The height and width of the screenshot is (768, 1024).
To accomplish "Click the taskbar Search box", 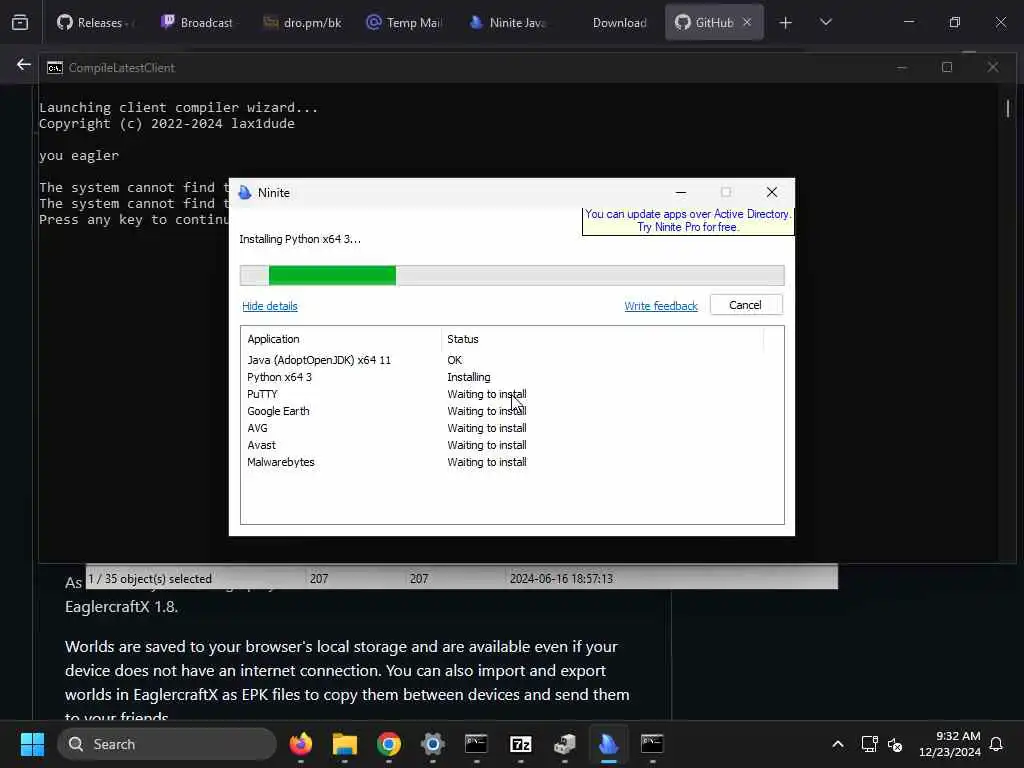I will (x=167, y=744).
